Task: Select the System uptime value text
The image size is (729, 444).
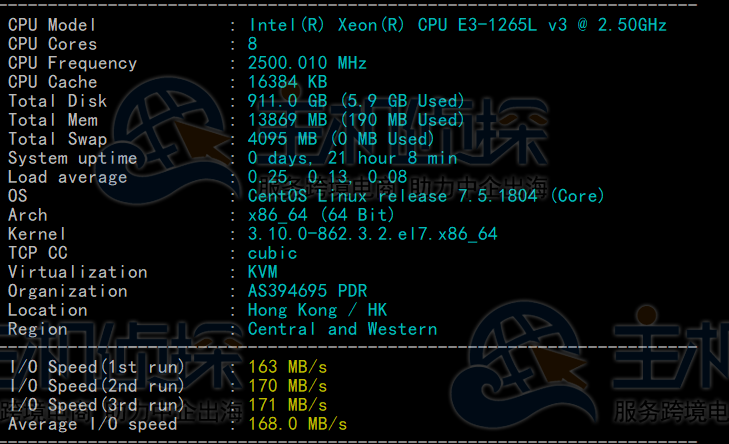Action: click(x=352, y=158)
